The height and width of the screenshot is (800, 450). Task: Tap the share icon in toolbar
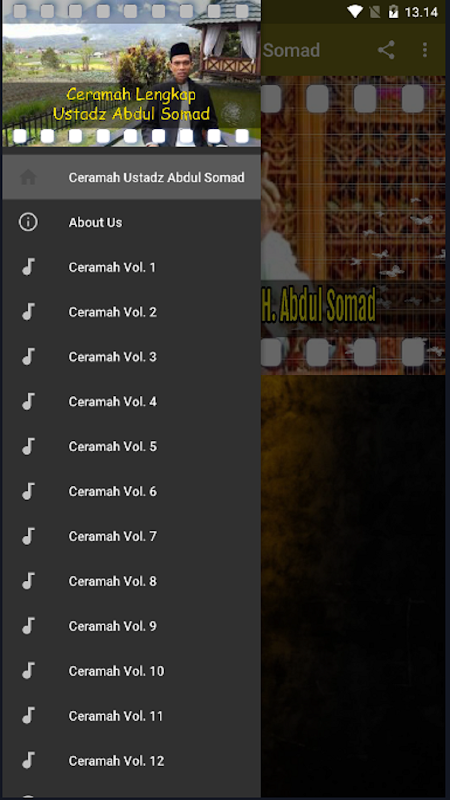(386, 50)
